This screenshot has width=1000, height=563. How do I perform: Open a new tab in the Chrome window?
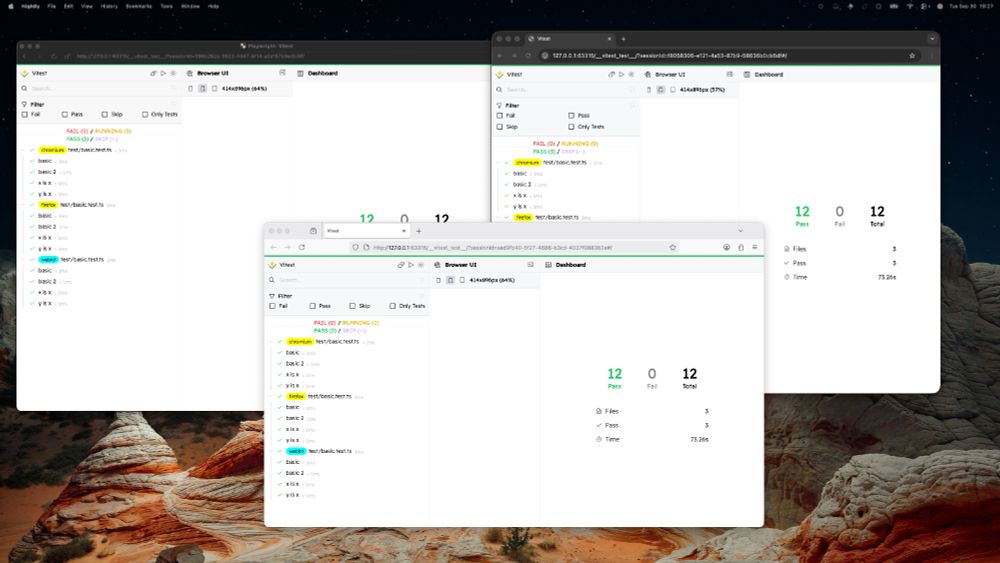[624, 39]
